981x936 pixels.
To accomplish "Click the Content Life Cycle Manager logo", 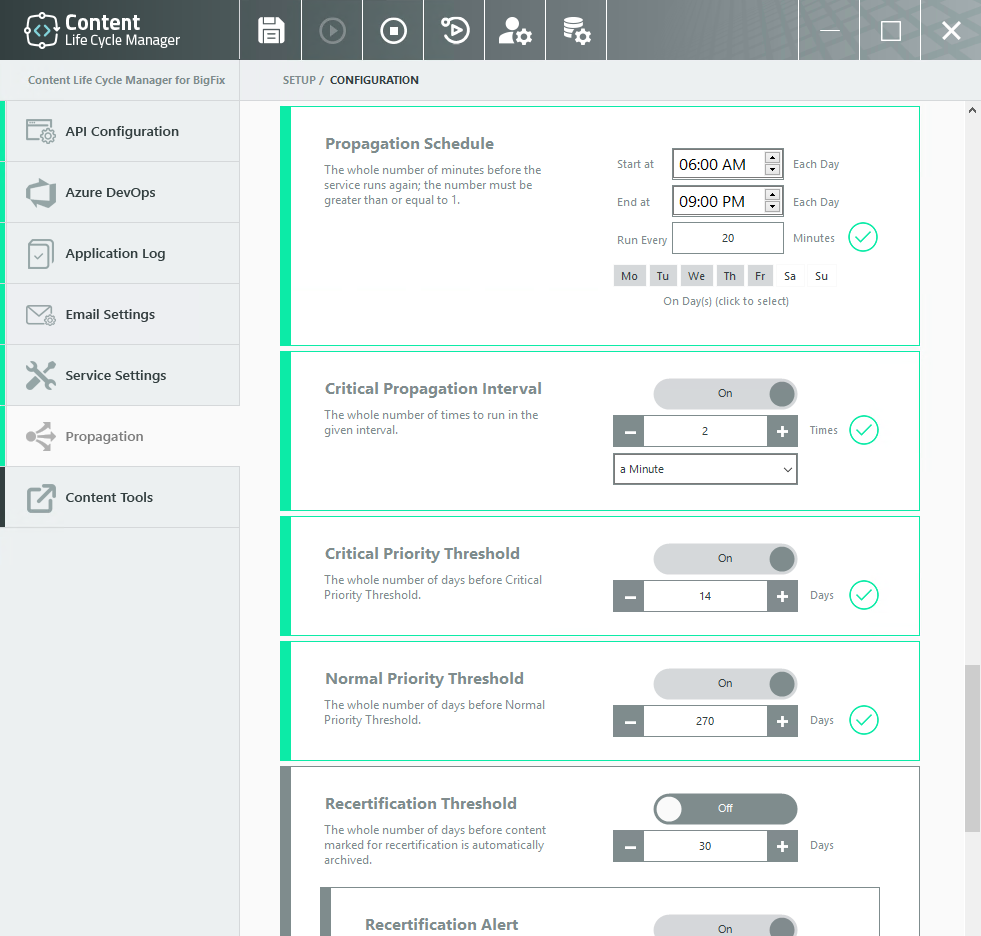I will coord(102,30).
